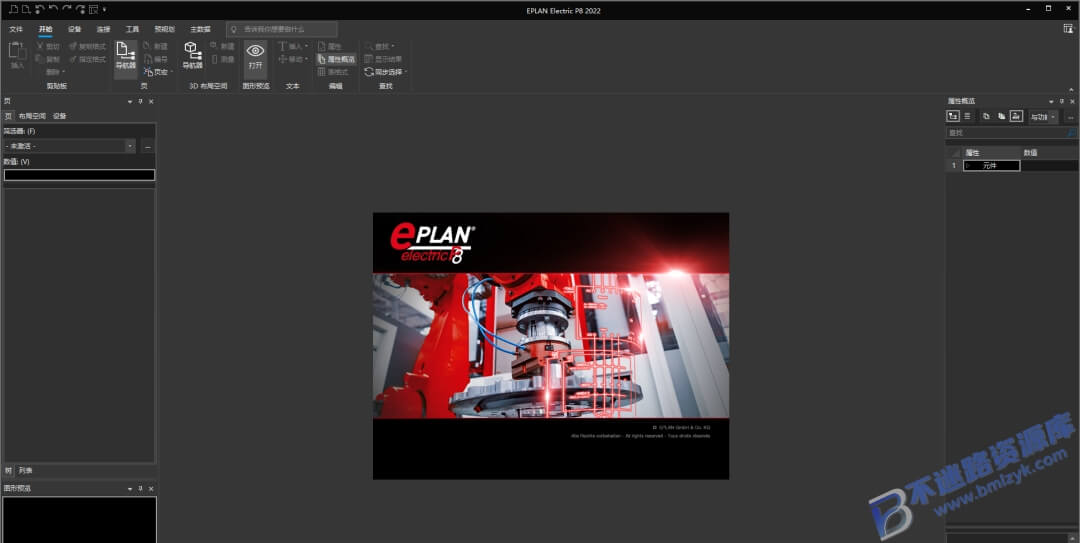Close the 属性概览 panel
The image size is (1080, 543).
tap(1072, 101)
